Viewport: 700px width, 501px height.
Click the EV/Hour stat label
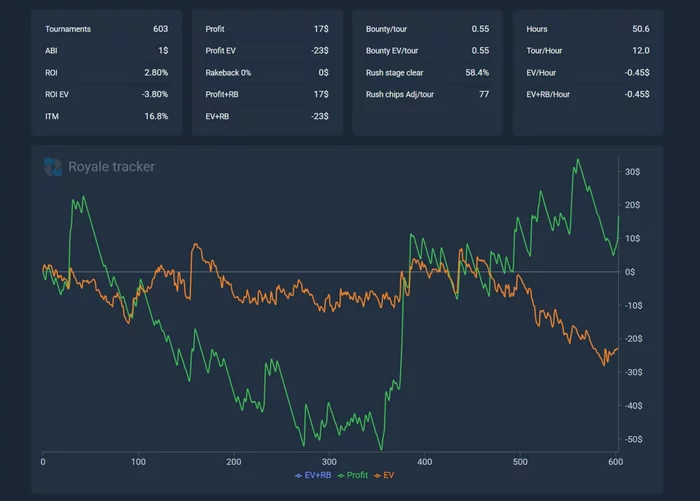[x=544, y=73]
